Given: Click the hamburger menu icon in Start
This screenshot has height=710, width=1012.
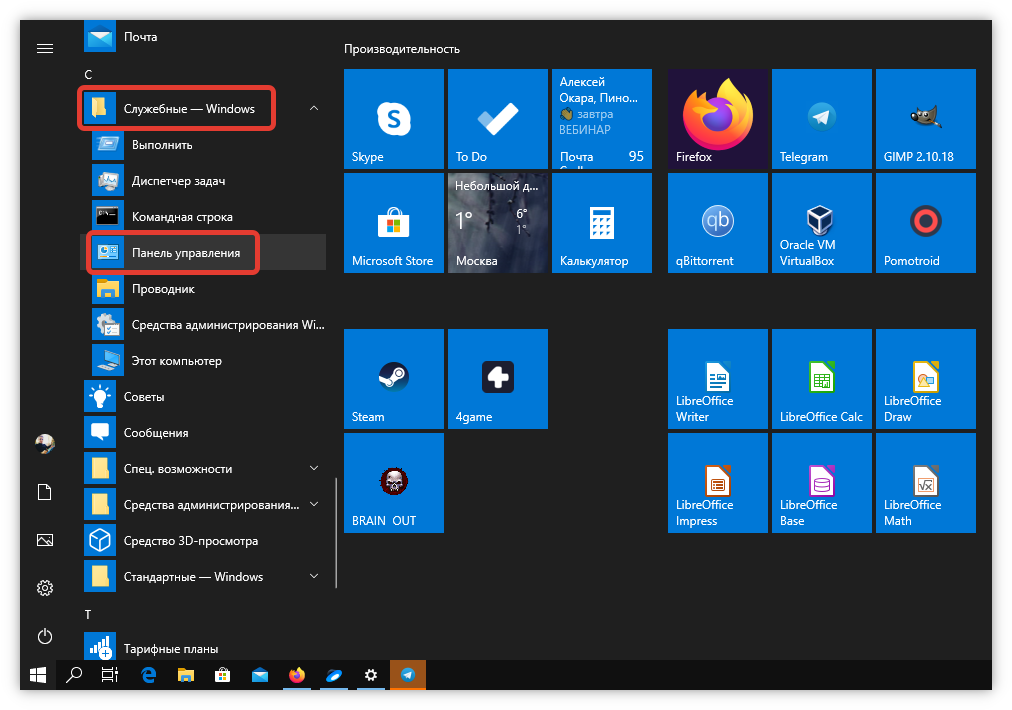Looking at the screenshot, I should [45, 48].
